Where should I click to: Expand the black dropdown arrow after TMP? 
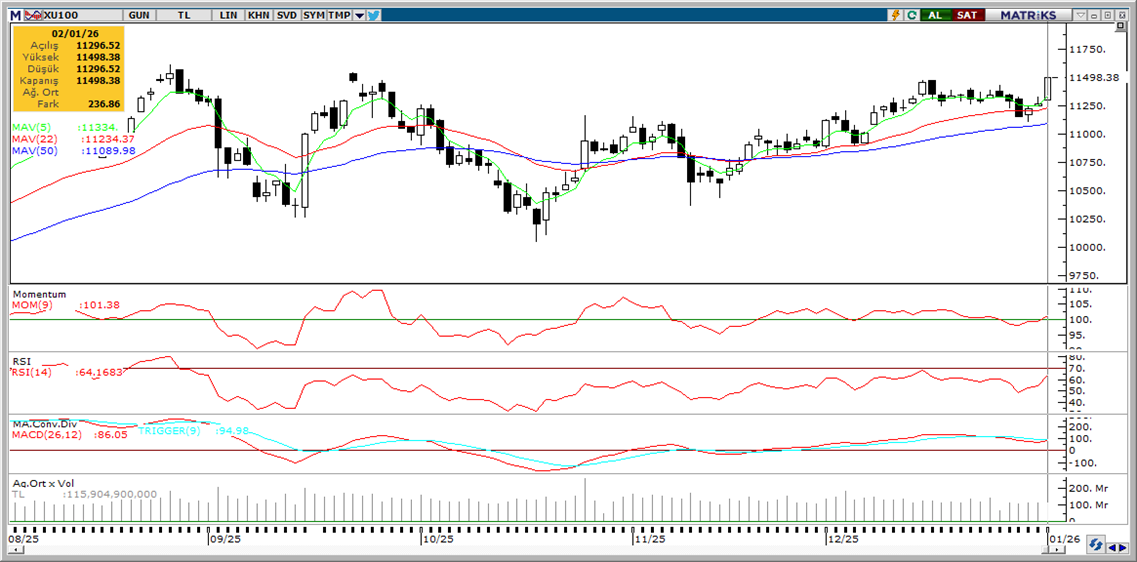coord(359,15)
